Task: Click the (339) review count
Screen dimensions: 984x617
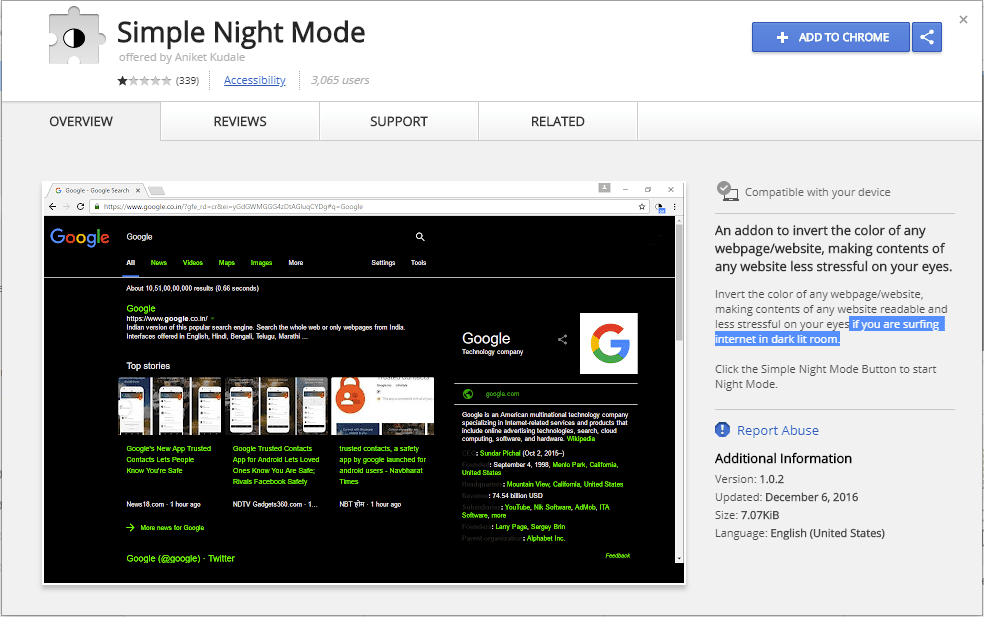Action: (187, 80)
